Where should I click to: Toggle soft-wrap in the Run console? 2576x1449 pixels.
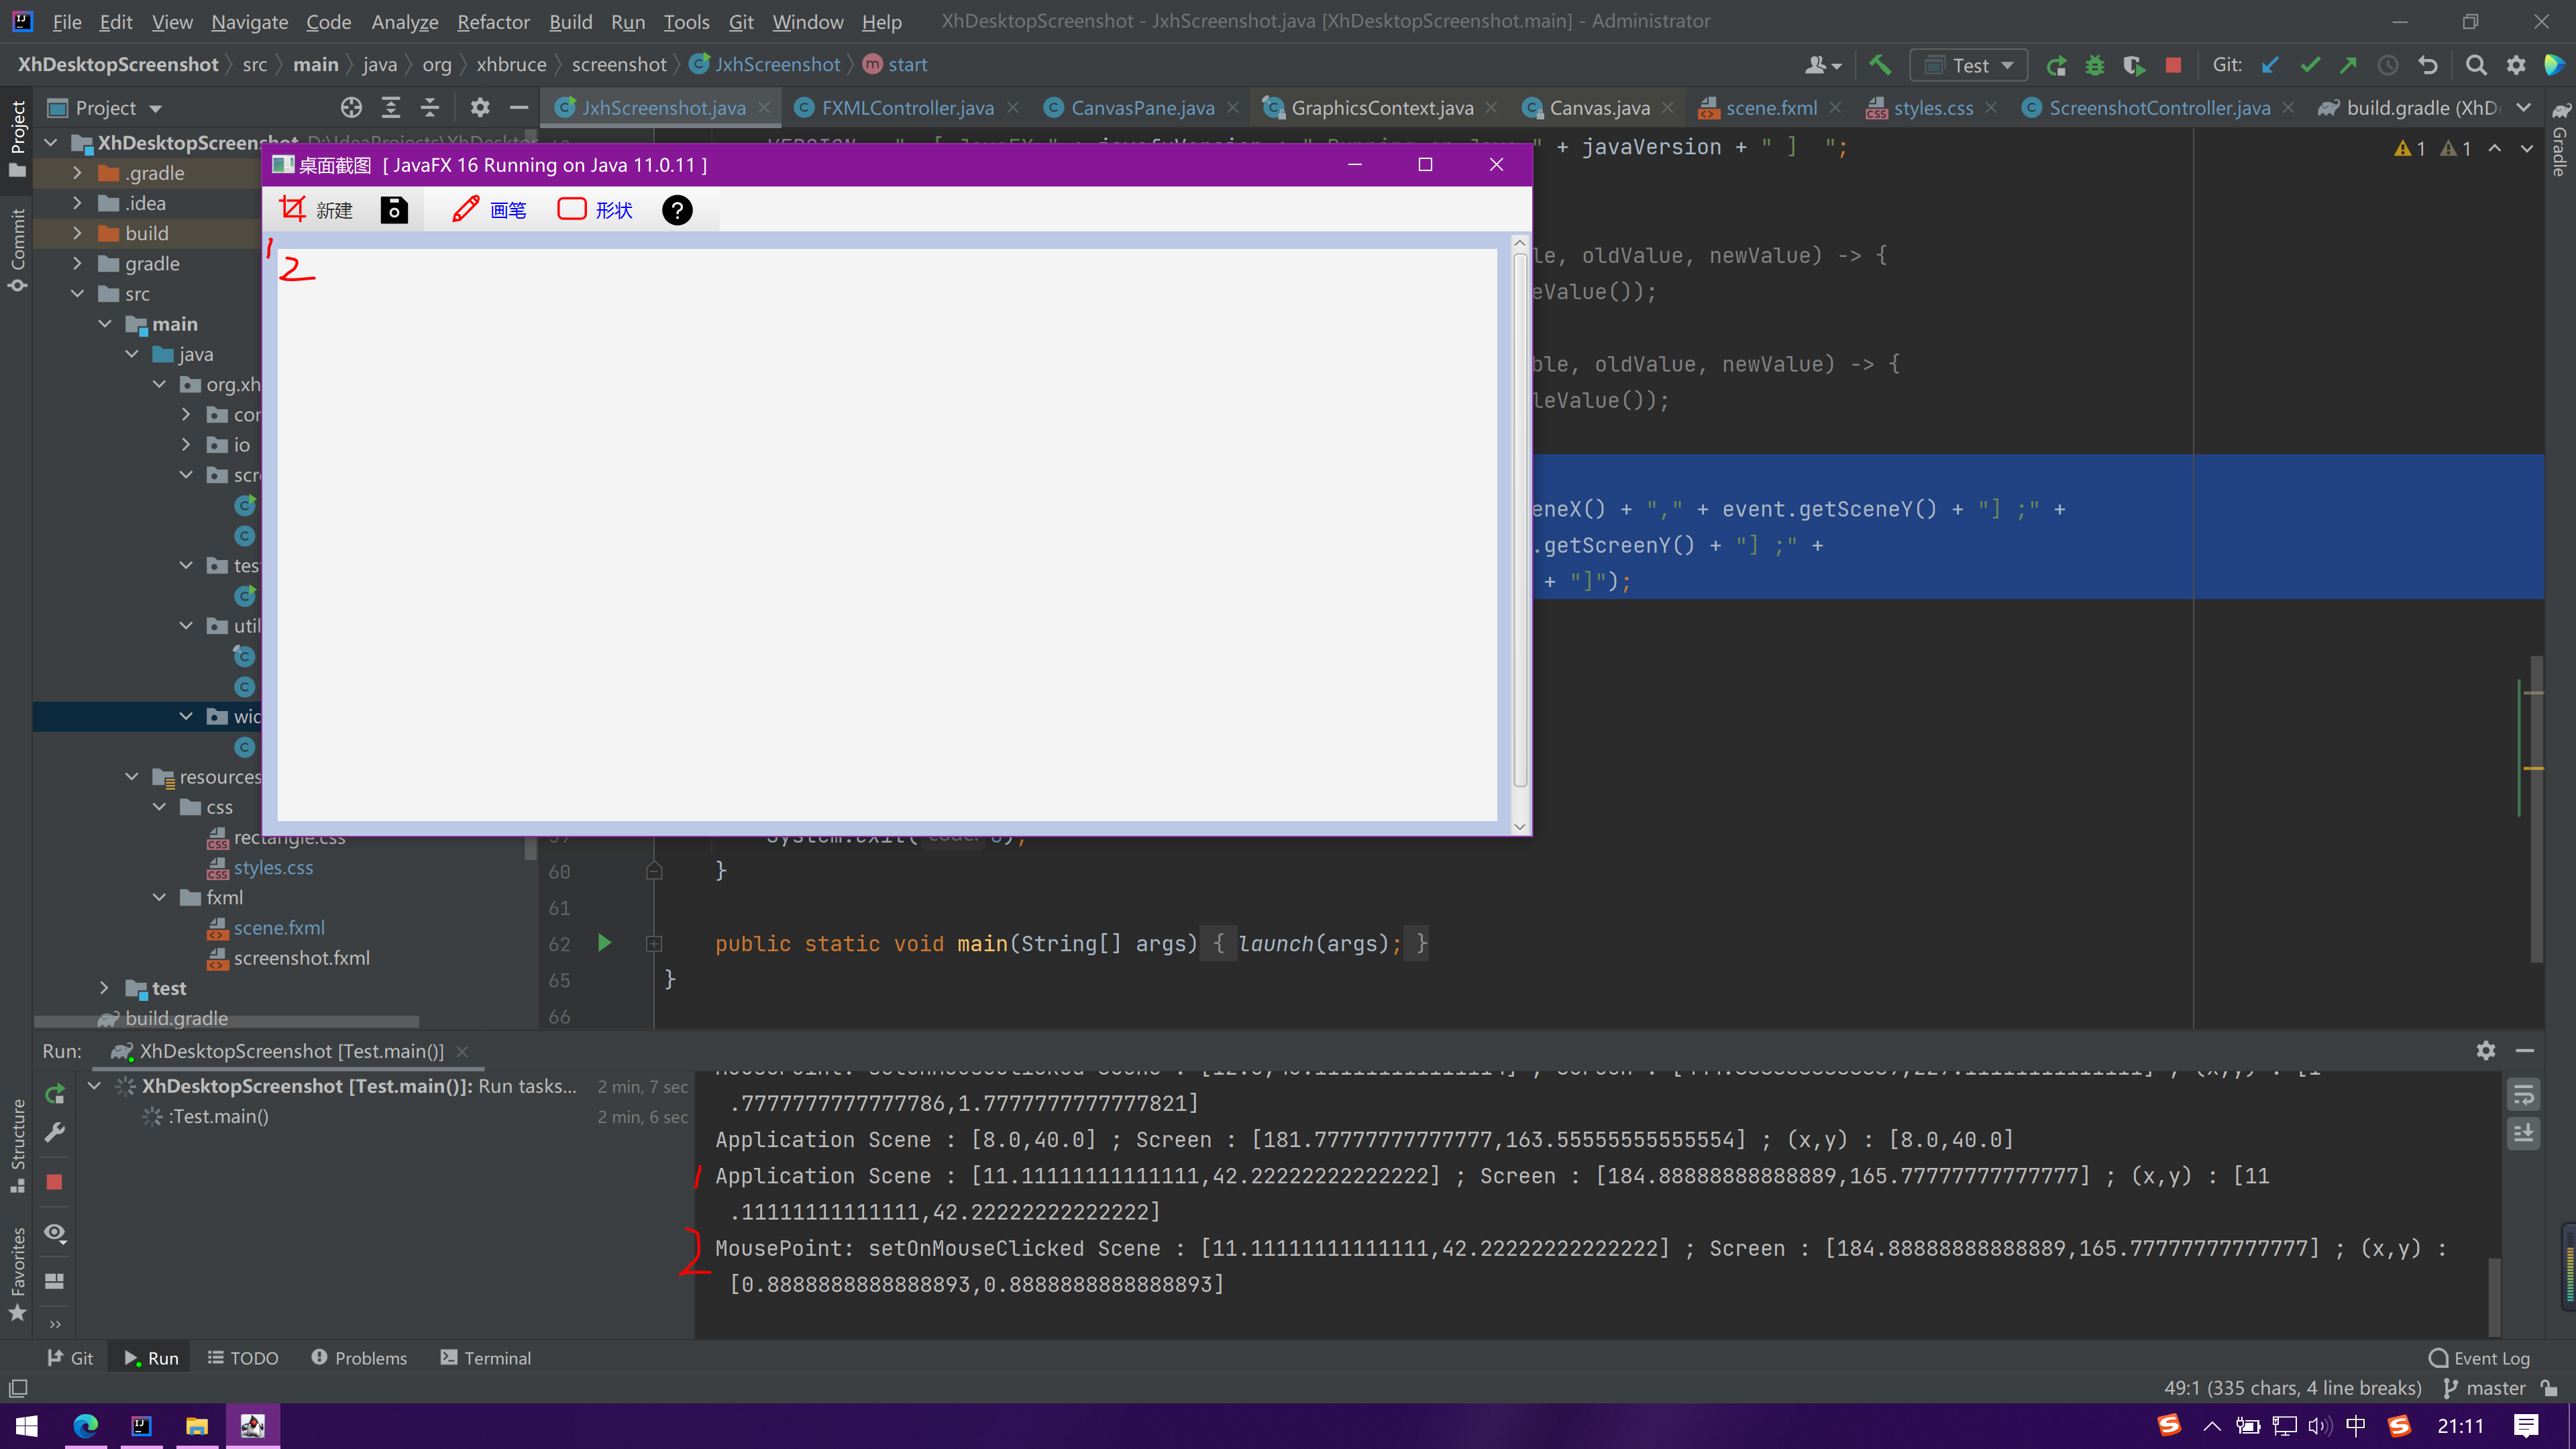(x=2523, y=1095)
